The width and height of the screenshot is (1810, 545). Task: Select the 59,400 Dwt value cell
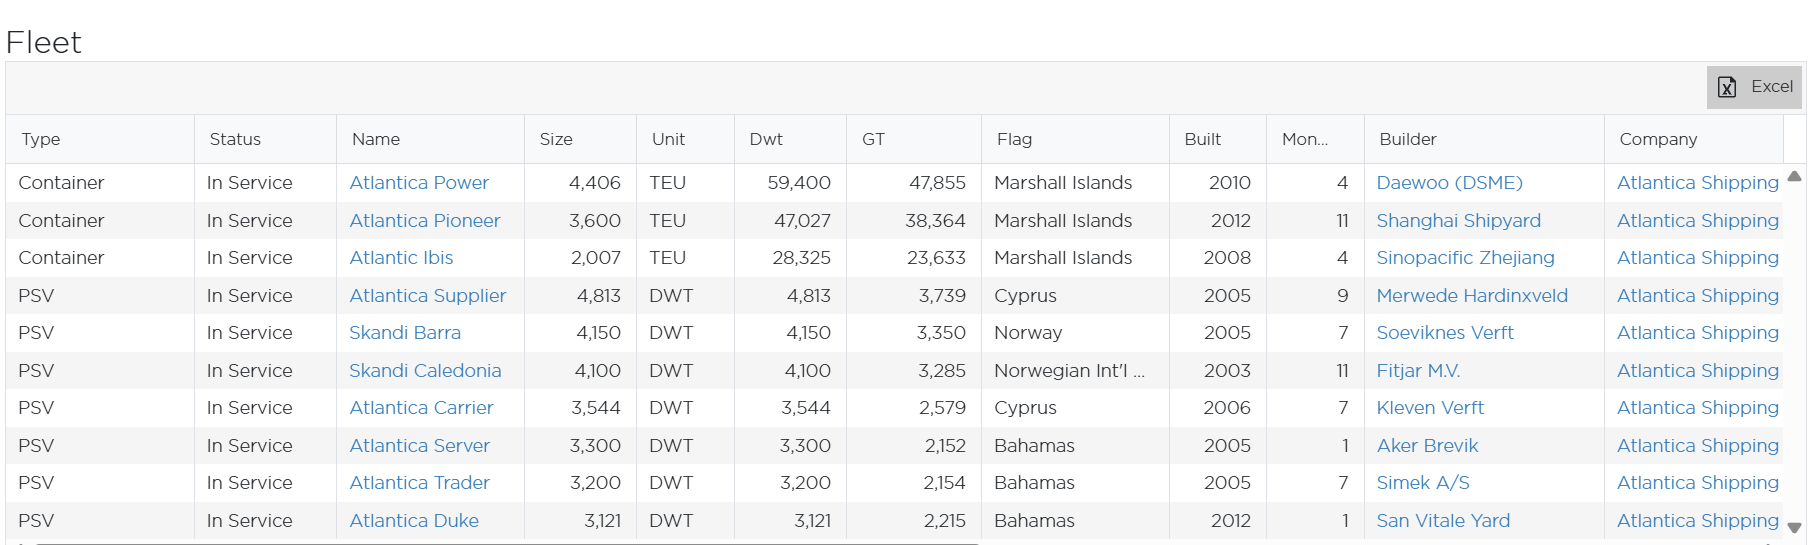click(x=790, y=183)
